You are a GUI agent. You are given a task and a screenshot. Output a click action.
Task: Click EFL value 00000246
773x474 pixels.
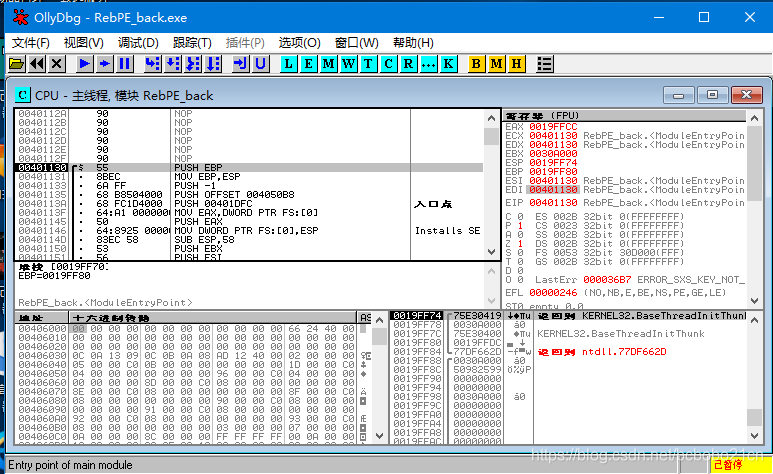[x=553, y=293]
